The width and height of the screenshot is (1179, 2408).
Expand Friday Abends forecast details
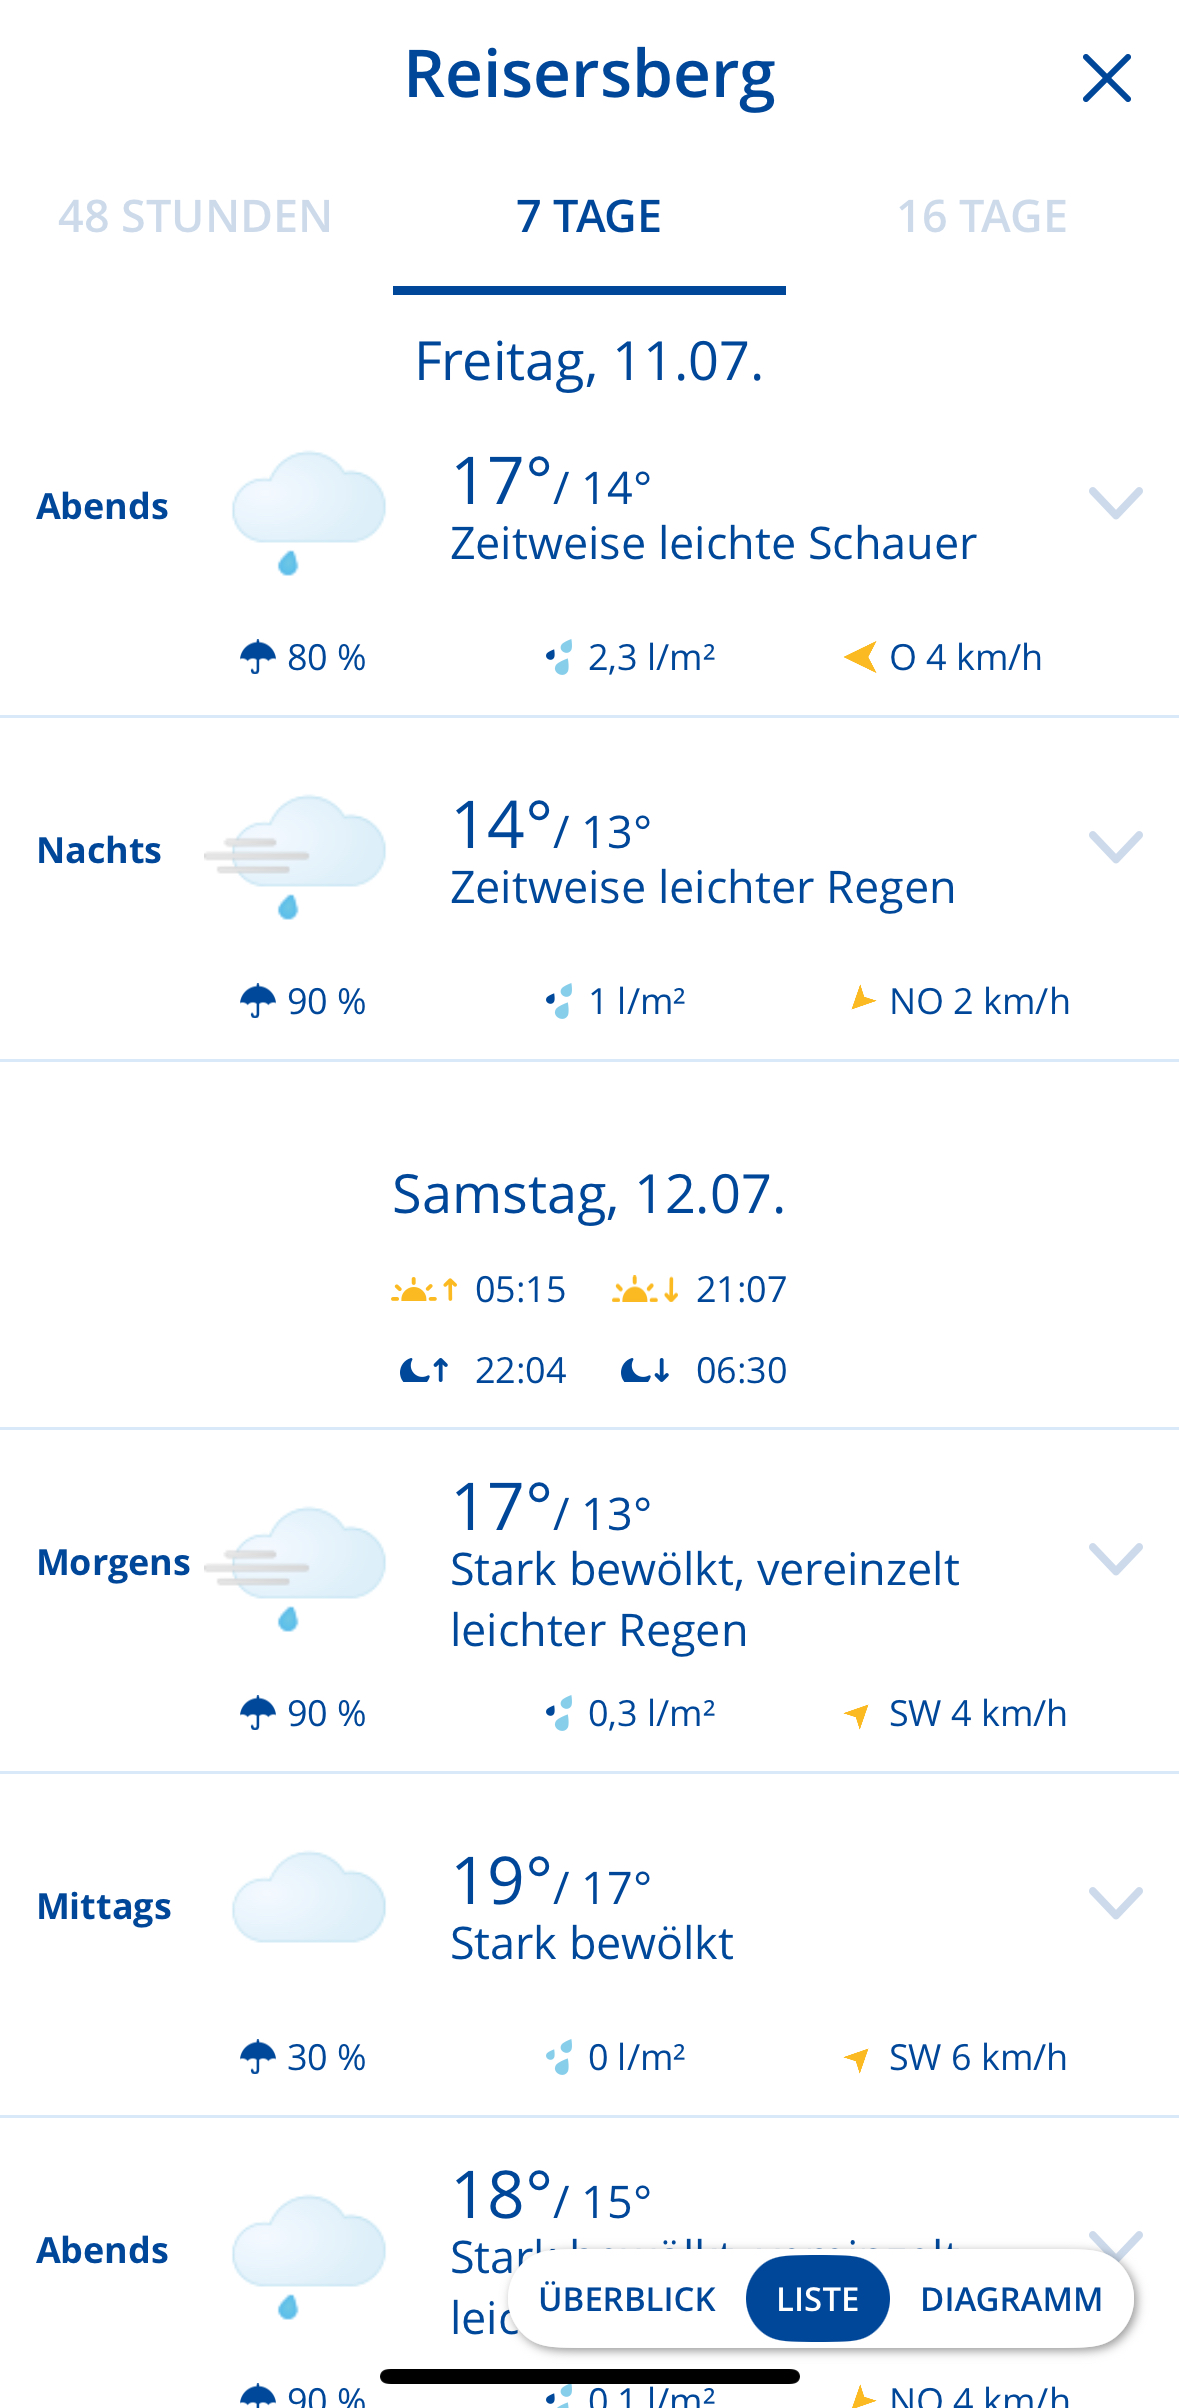(1115, 502)
